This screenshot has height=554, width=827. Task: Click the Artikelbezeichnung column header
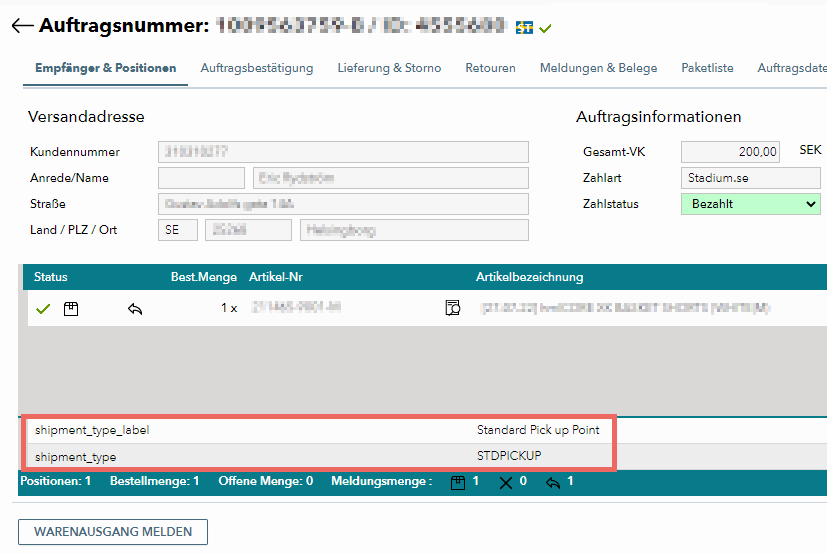pos(530,277)
